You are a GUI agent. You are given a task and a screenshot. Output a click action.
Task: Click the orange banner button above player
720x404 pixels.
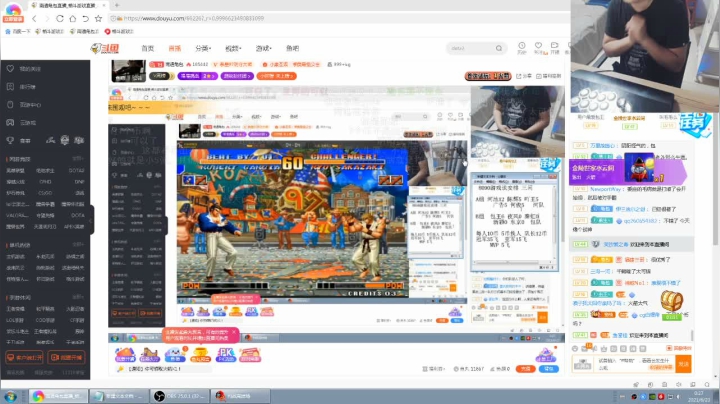pyautogui.click(x=488, y=76)
